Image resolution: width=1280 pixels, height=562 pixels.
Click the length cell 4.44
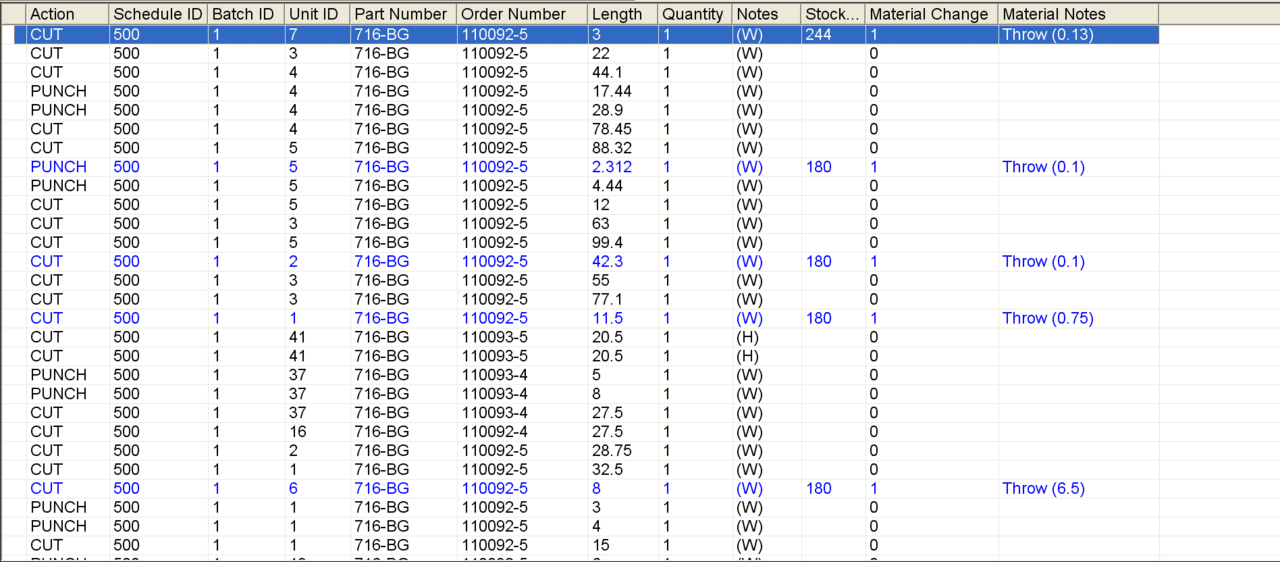click(607, 186)
